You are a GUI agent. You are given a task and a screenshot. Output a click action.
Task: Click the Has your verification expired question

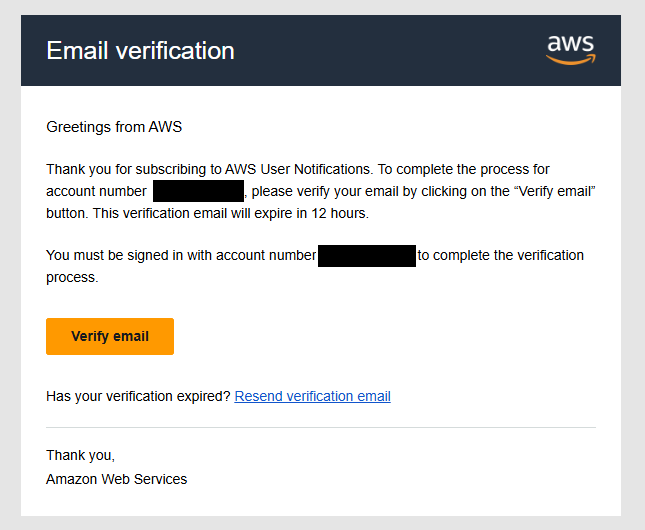click(138, 396)
